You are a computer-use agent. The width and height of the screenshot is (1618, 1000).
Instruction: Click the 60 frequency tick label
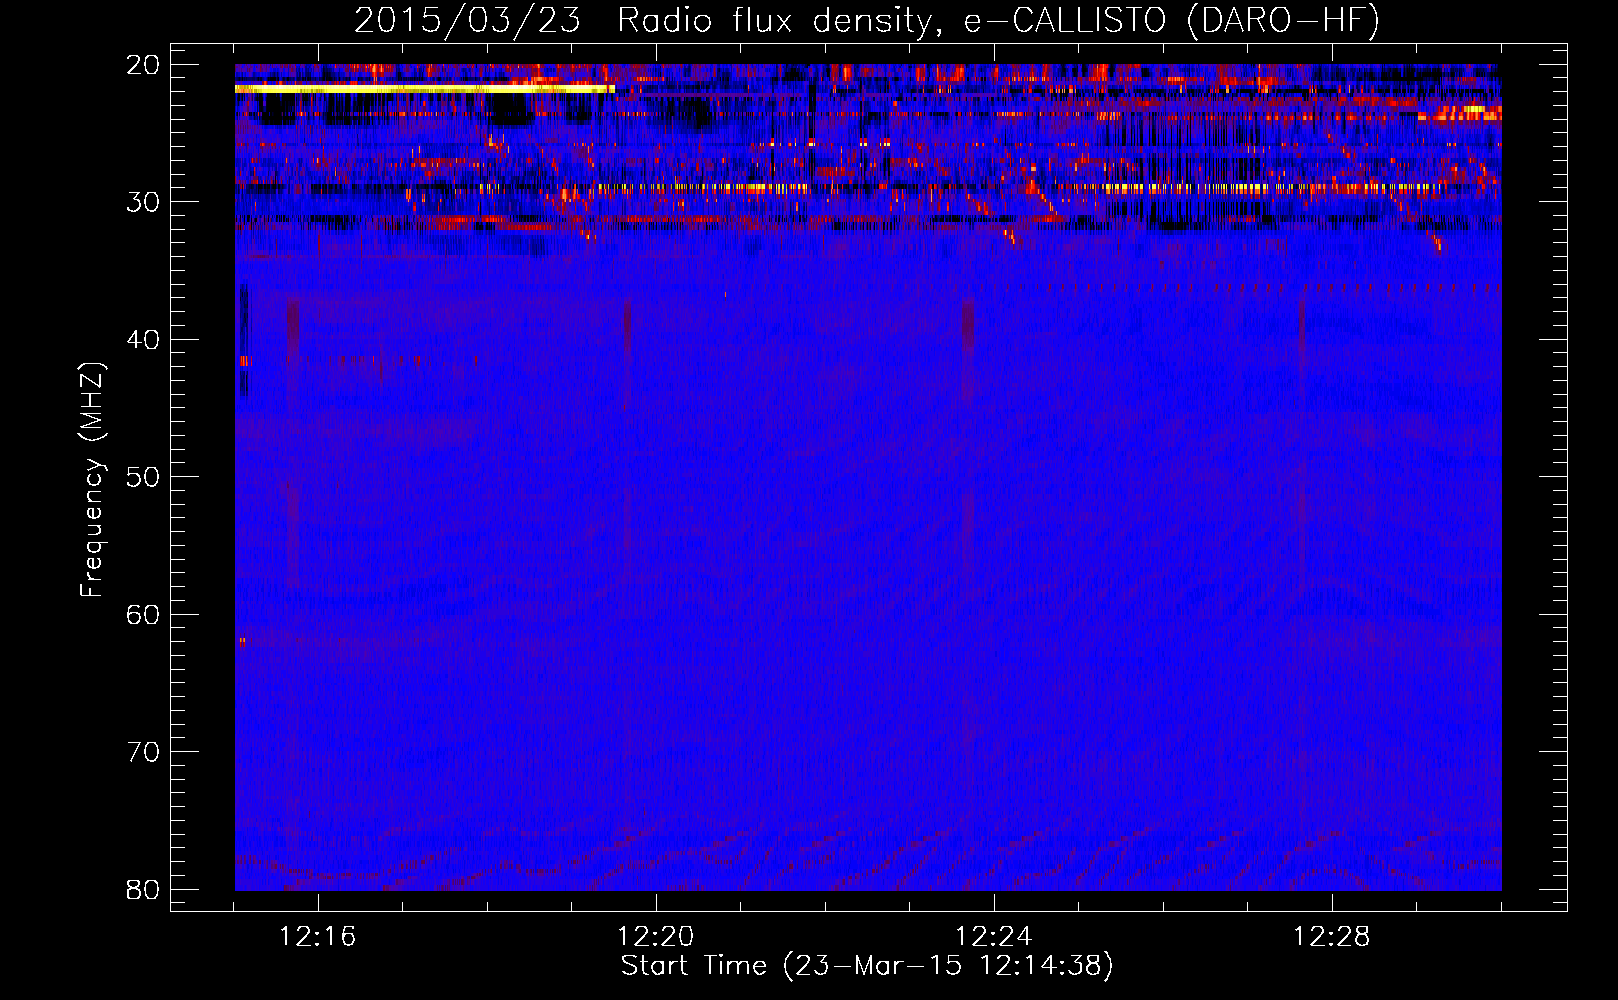[x=143, y=615]
